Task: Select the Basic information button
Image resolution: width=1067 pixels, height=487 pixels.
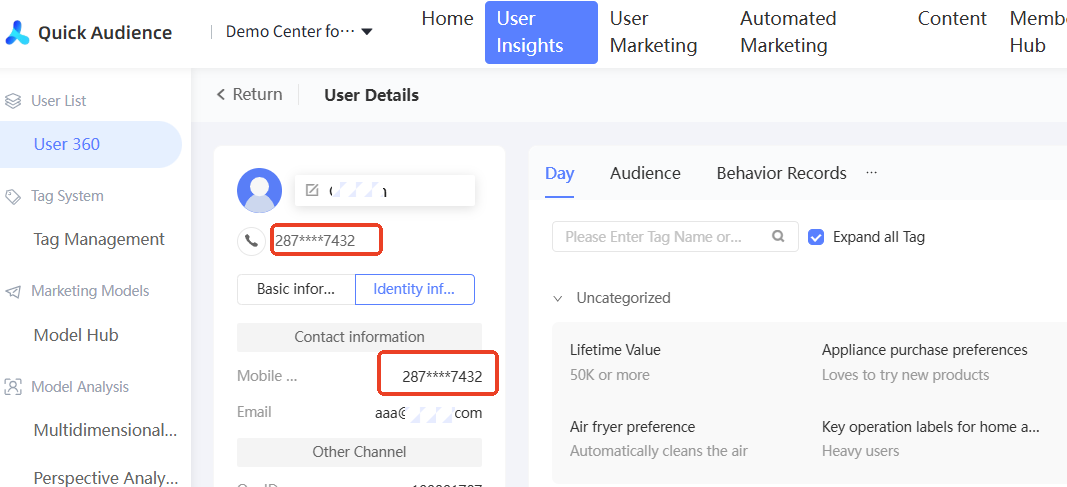Action: point(296,289)
